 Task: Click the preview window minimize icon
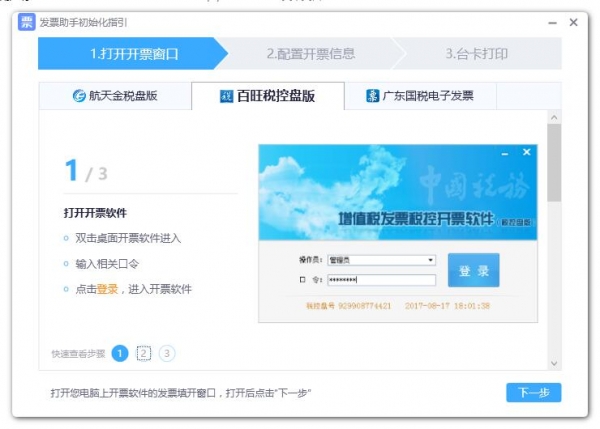[505, 154]
